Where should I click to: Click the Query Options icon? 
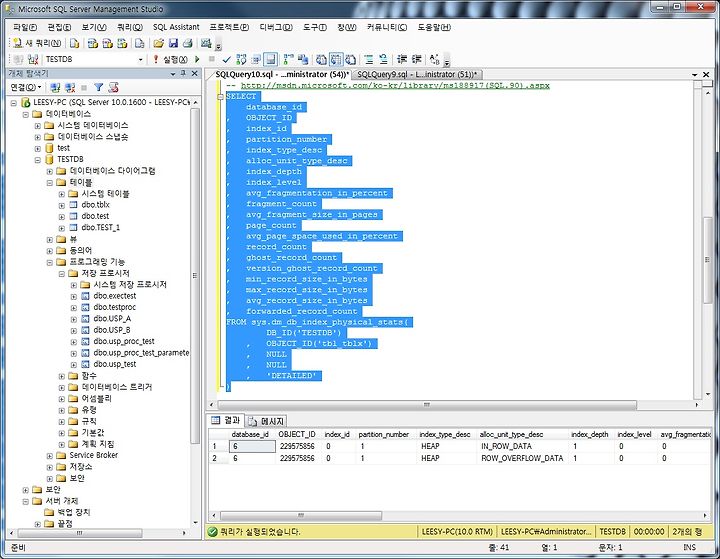[256, 59]
